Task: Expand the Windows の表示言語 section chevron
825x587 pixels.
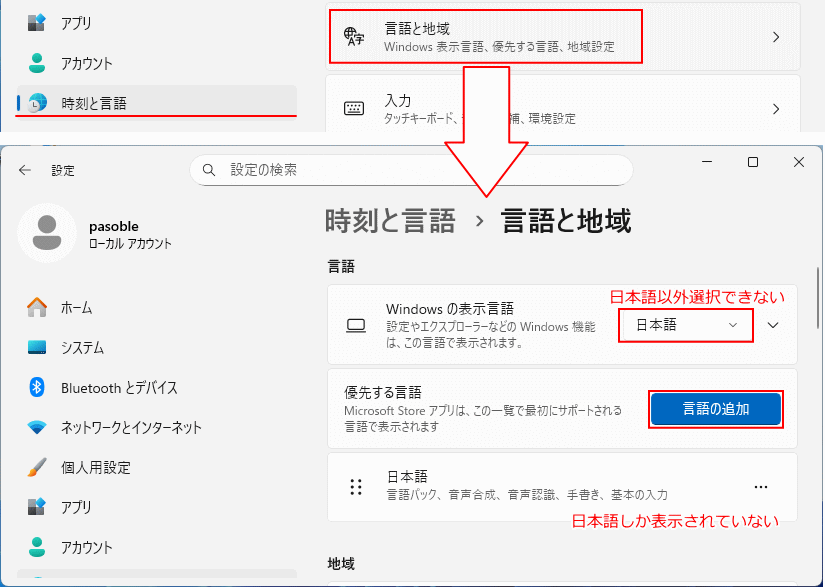Action: [x=771, y=324]
